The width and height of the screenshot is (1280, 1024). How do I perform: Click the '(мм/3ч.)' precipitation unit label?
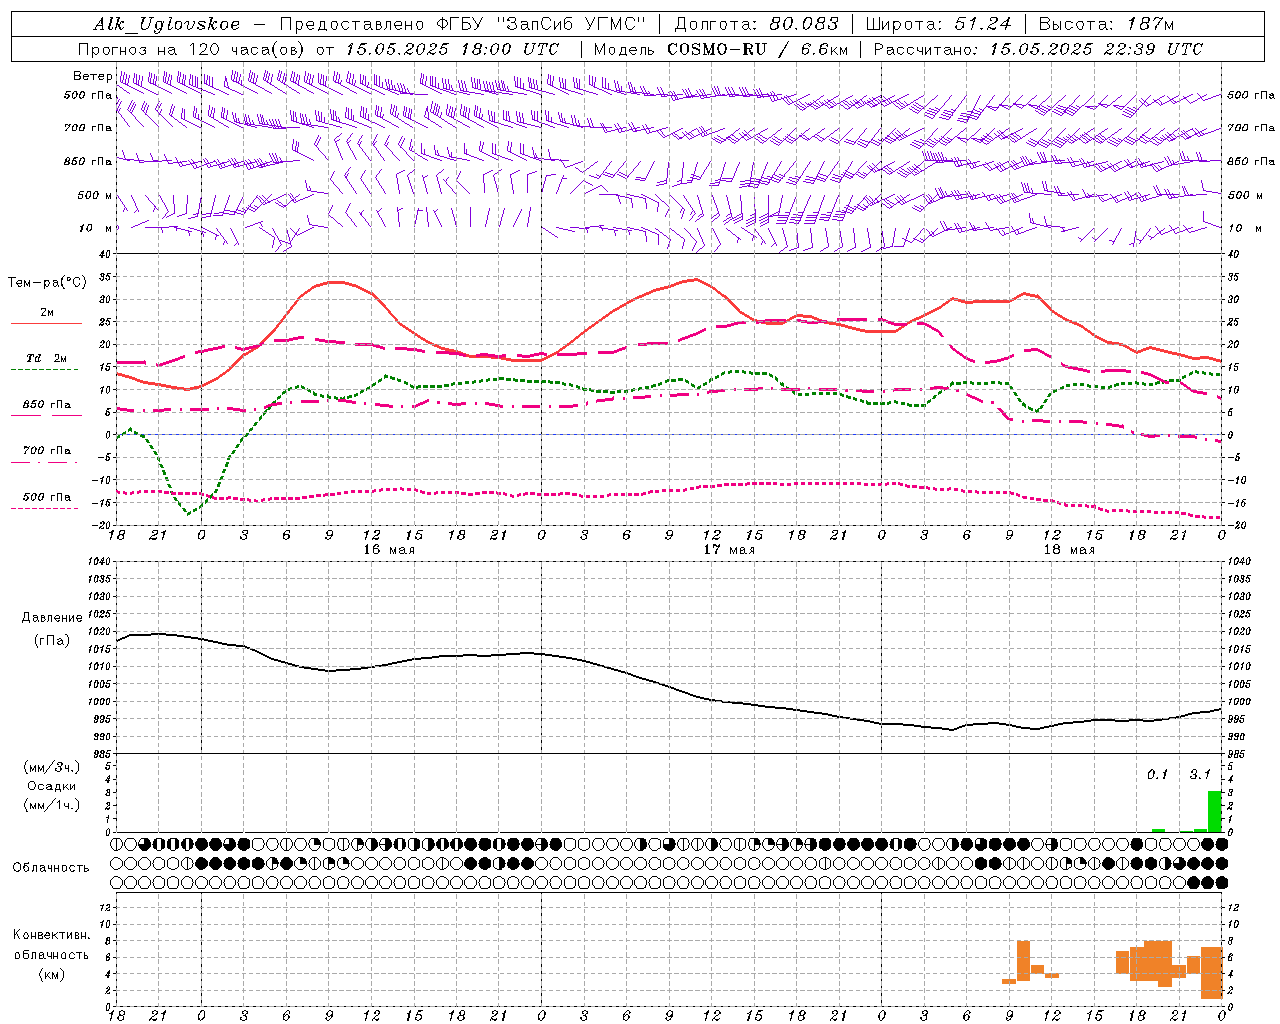pos(52,767)
